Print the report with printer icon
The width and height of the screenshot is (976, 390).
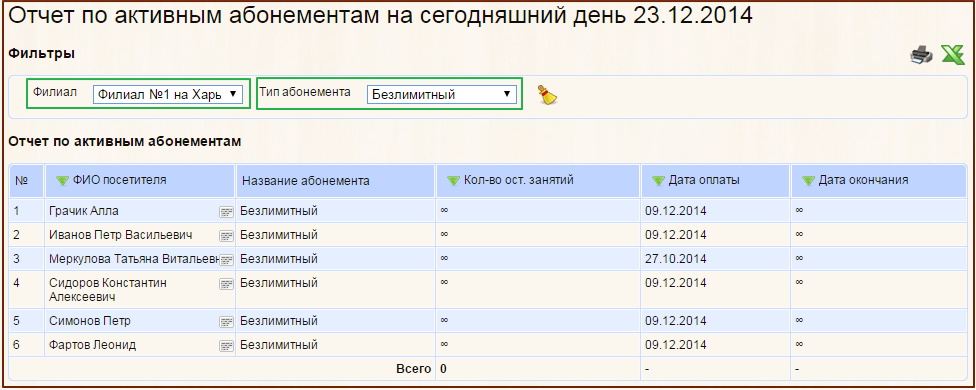tap(921, 55)
